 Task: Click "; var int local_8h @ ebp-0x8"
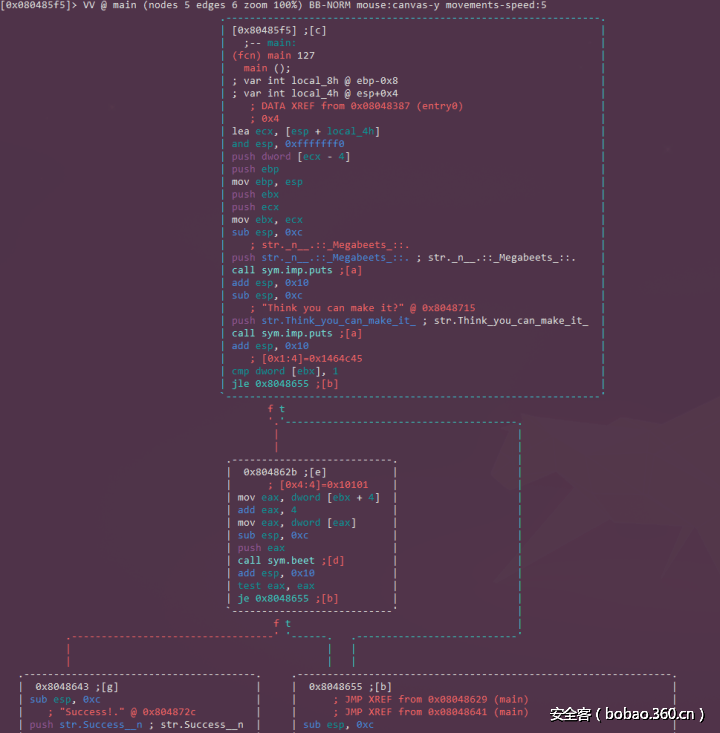pos(315,81)
